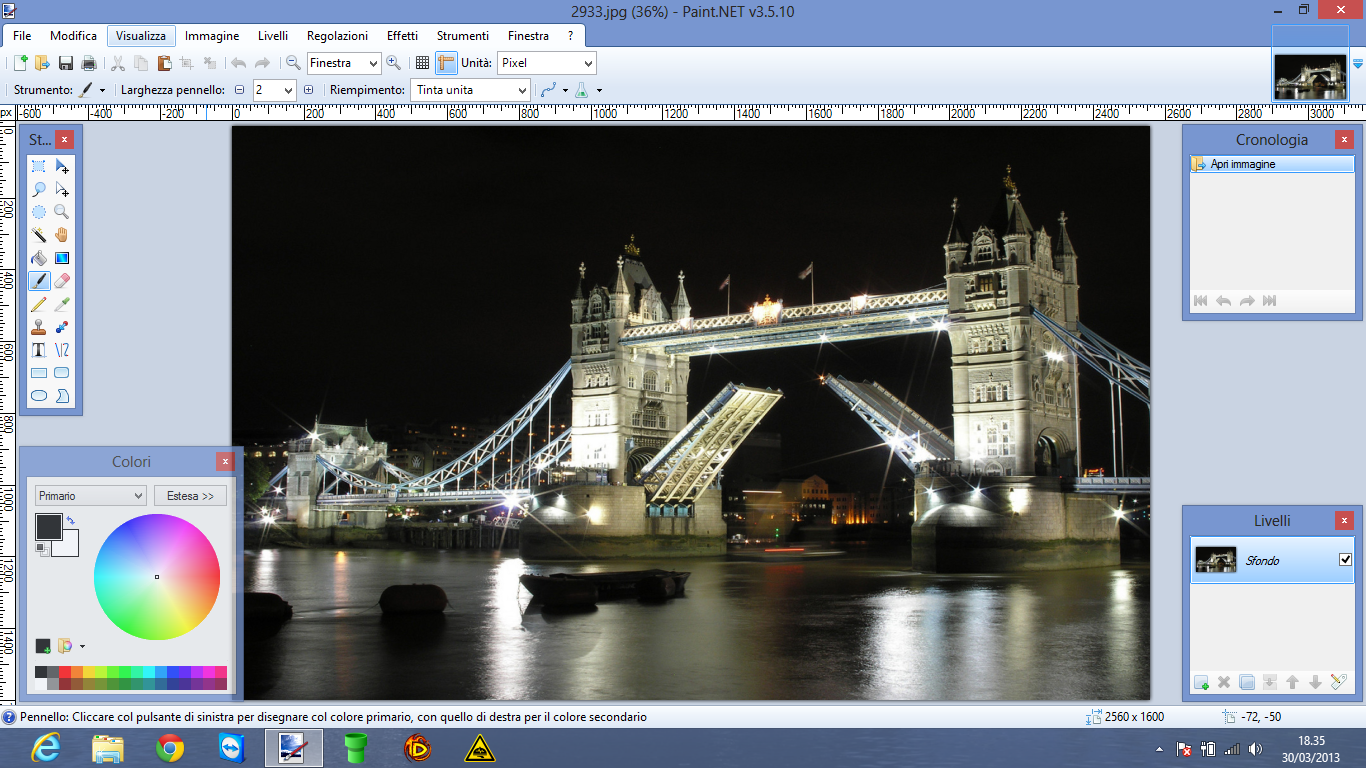
Task: Select the Apri immagine history entry
Action: tap(1272, 164)
